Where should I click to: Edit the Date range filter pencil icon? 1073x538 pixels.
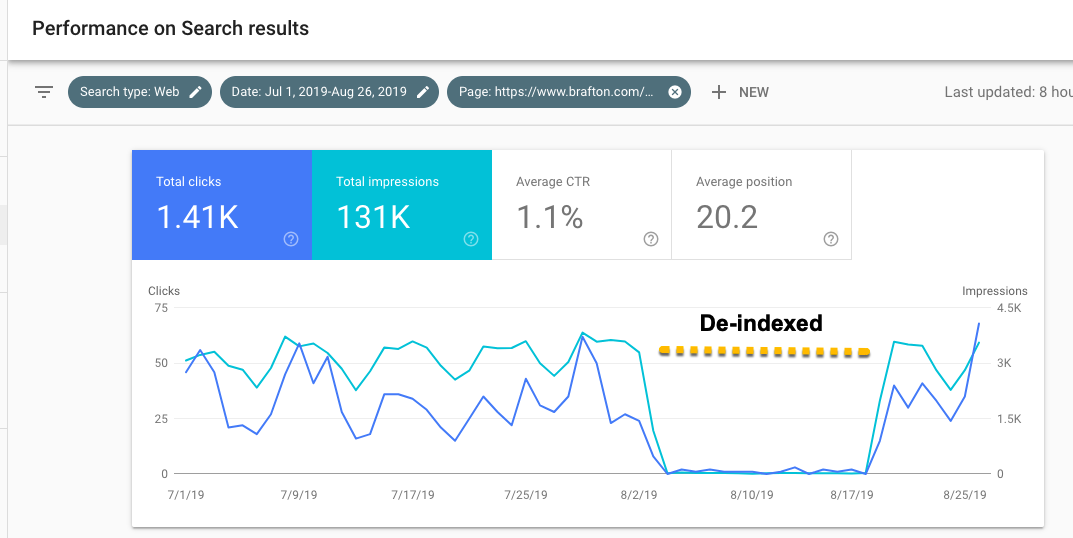pos(423,92)
